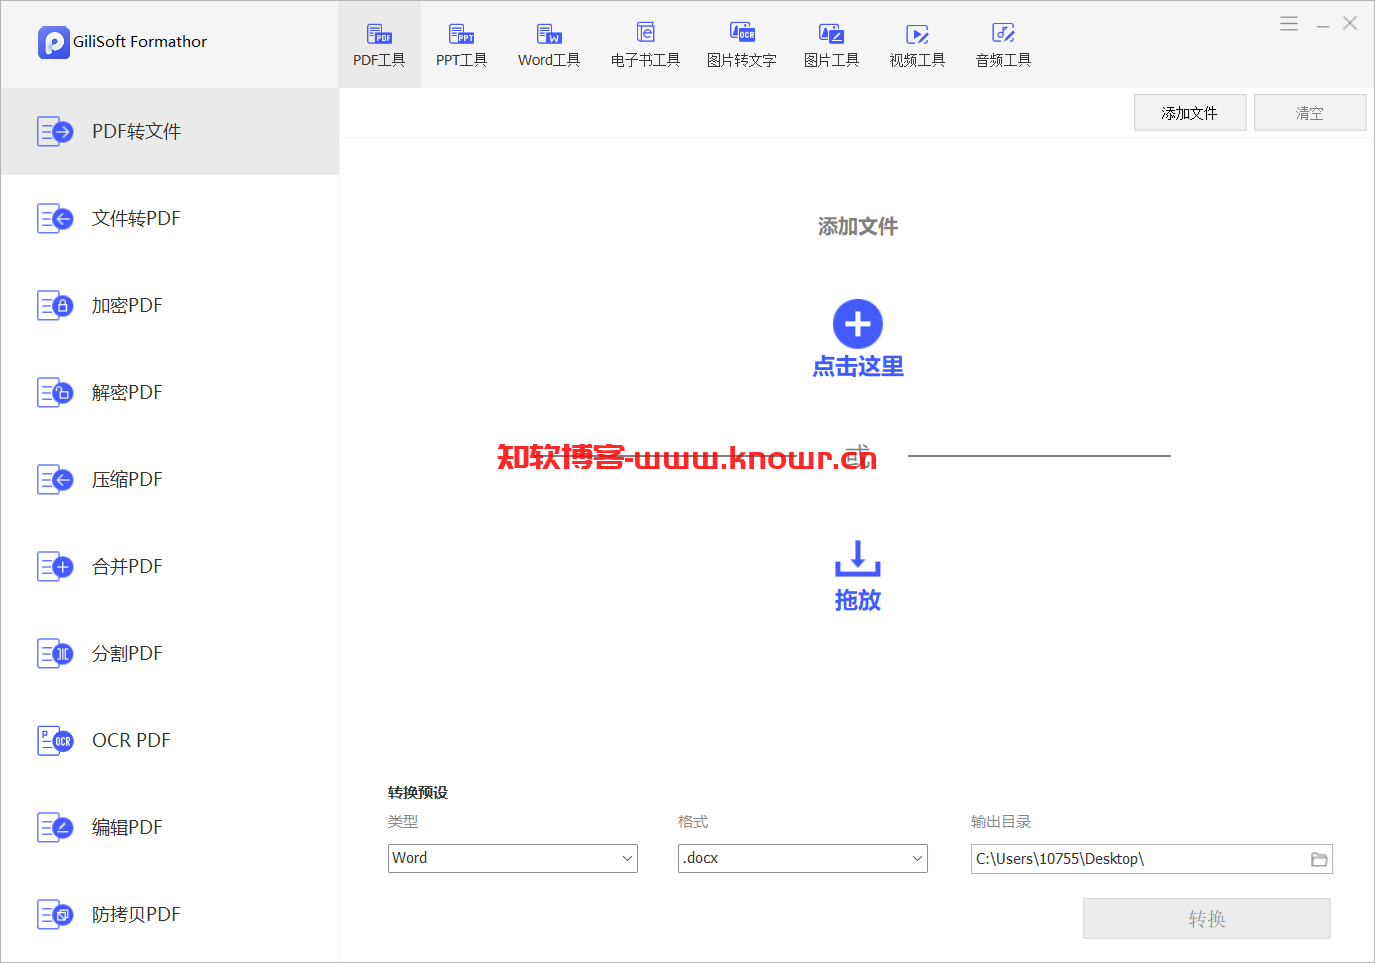Minimize the Formathor window
The width and height of the screenshot is (1375, 963).
pyautogui.click(x=1323, y=24)
